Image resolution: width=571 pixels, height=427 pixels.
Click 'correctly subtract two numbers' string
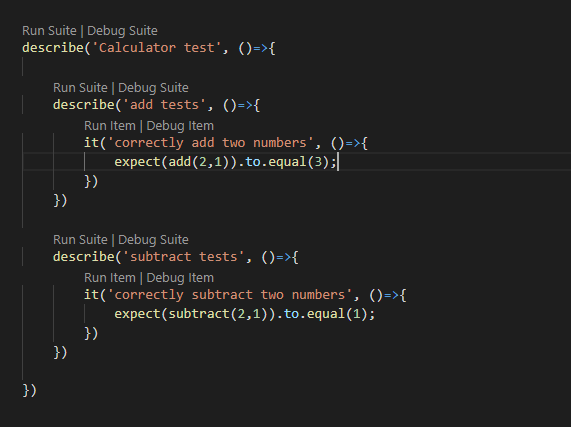[230, 295]
